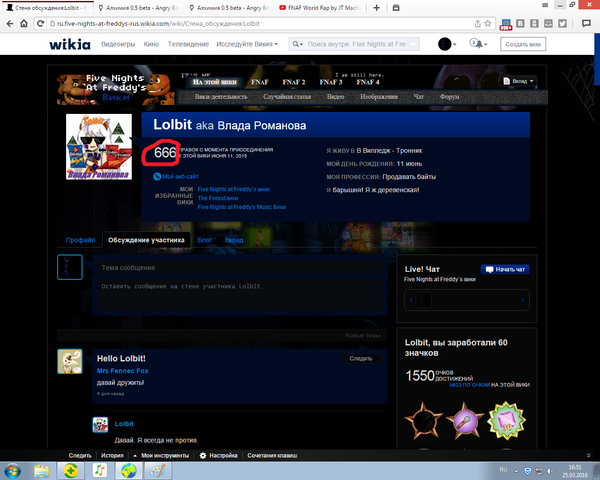The width and height of the screenshot is (600, 480).
Task: Switch to the Профайл tab
Action: coord(80,240)
